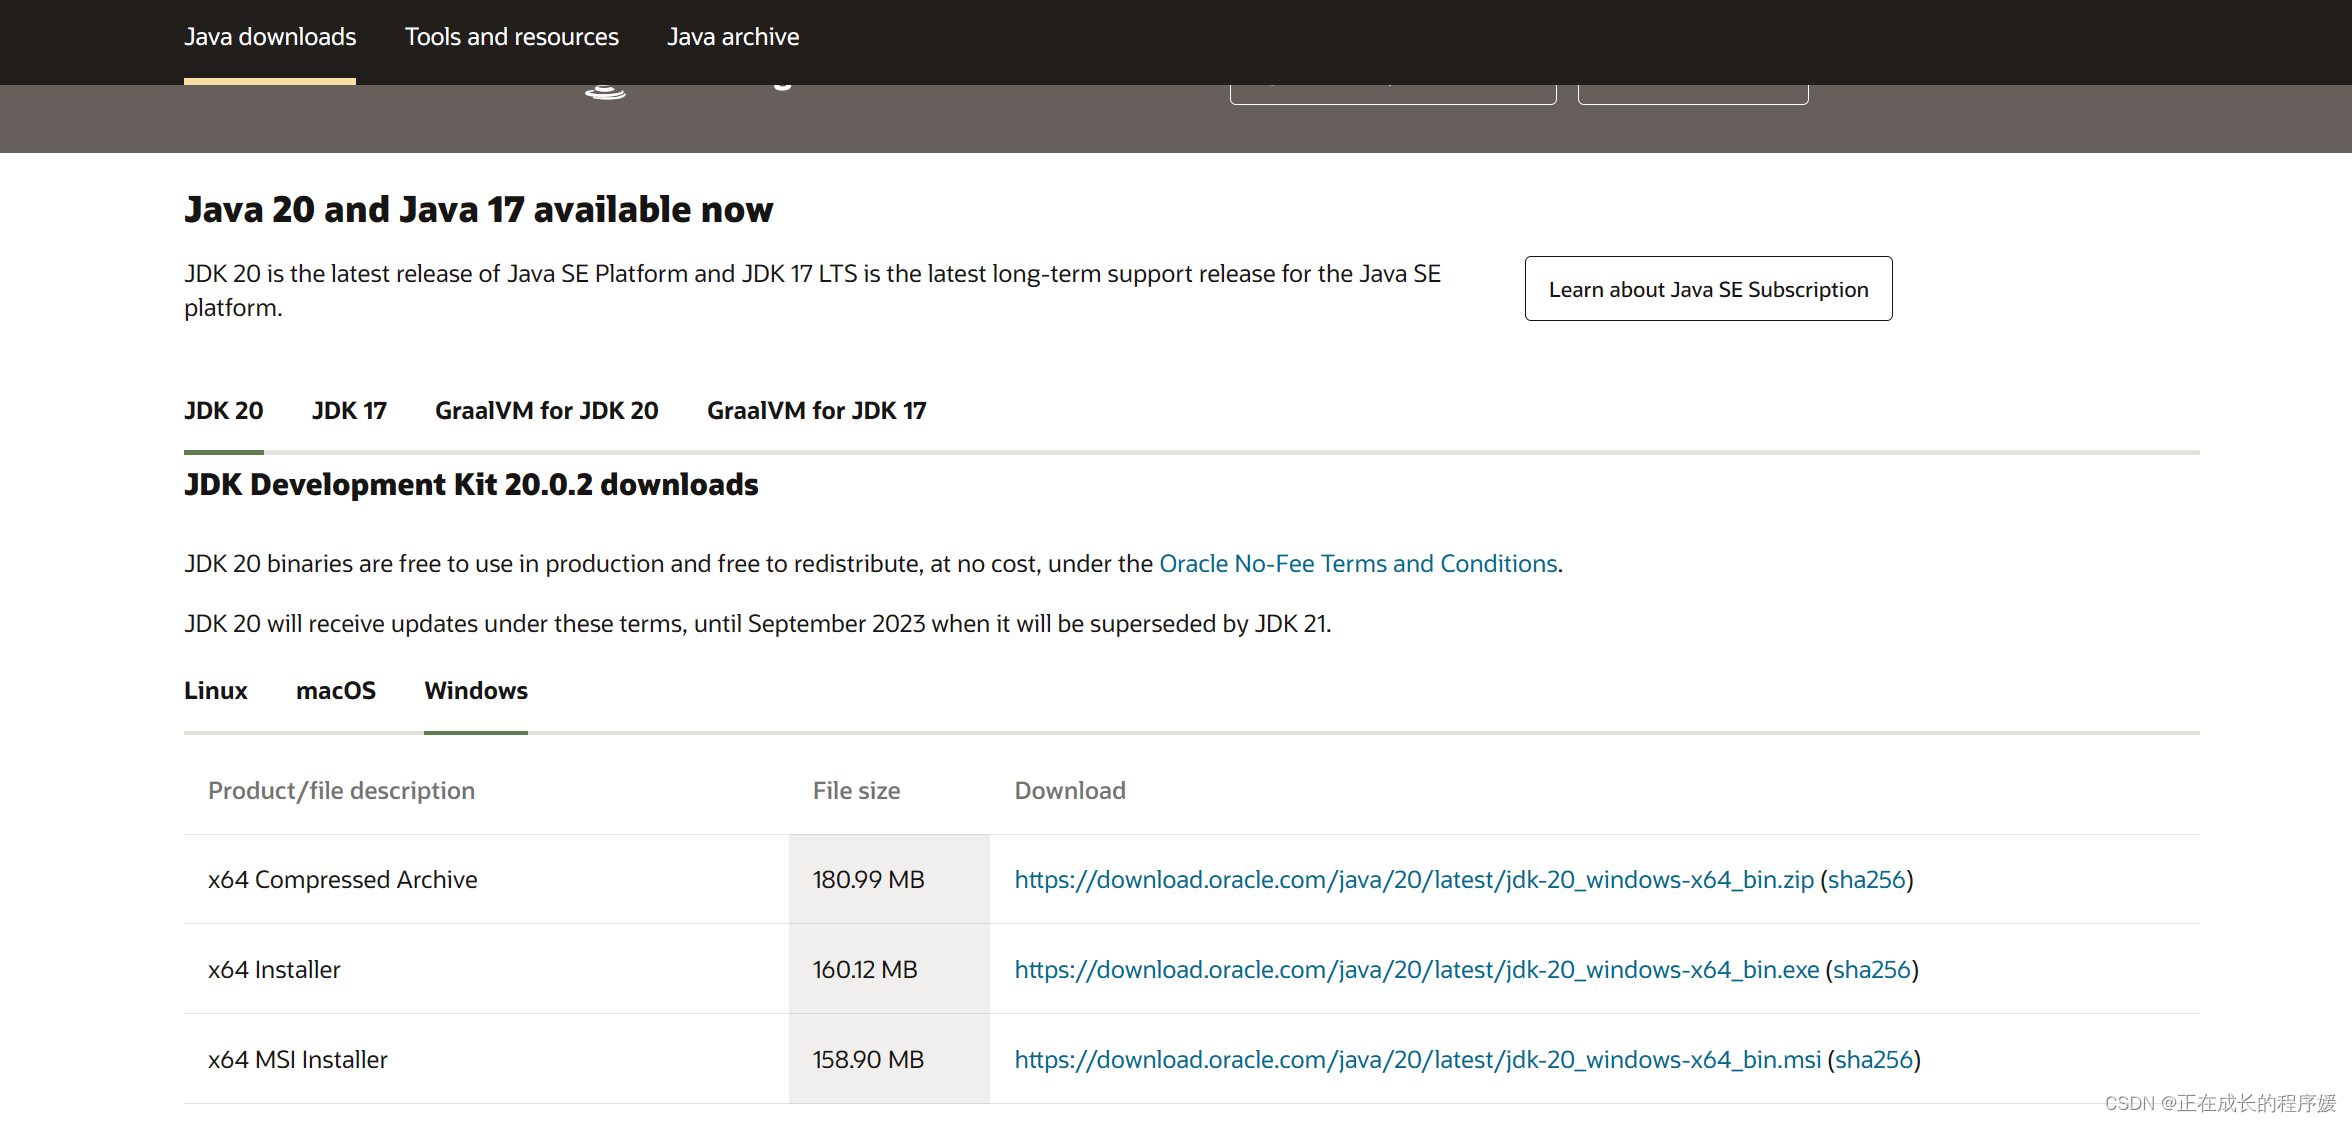This screenshot has width=2352, height=1122.
Task: Go to the Java archive section
Action: [x=733, y=37]
